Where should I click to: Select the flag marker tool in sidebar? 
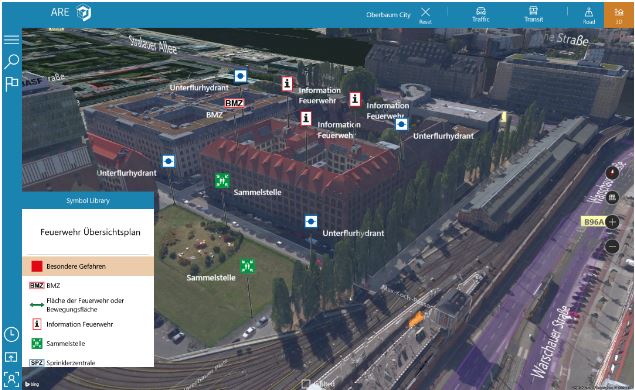tap(11, 84)
